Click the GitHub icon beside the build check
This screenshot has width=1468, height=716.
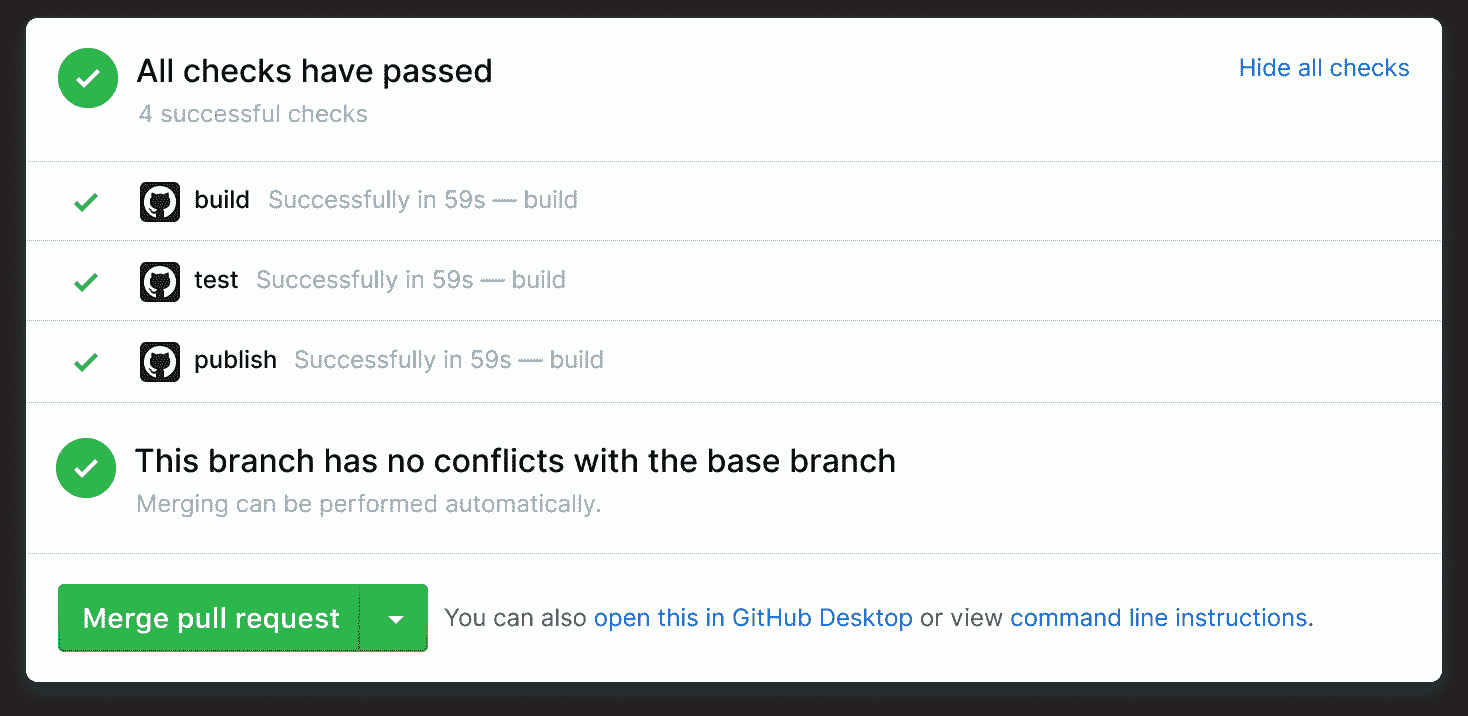160,201
